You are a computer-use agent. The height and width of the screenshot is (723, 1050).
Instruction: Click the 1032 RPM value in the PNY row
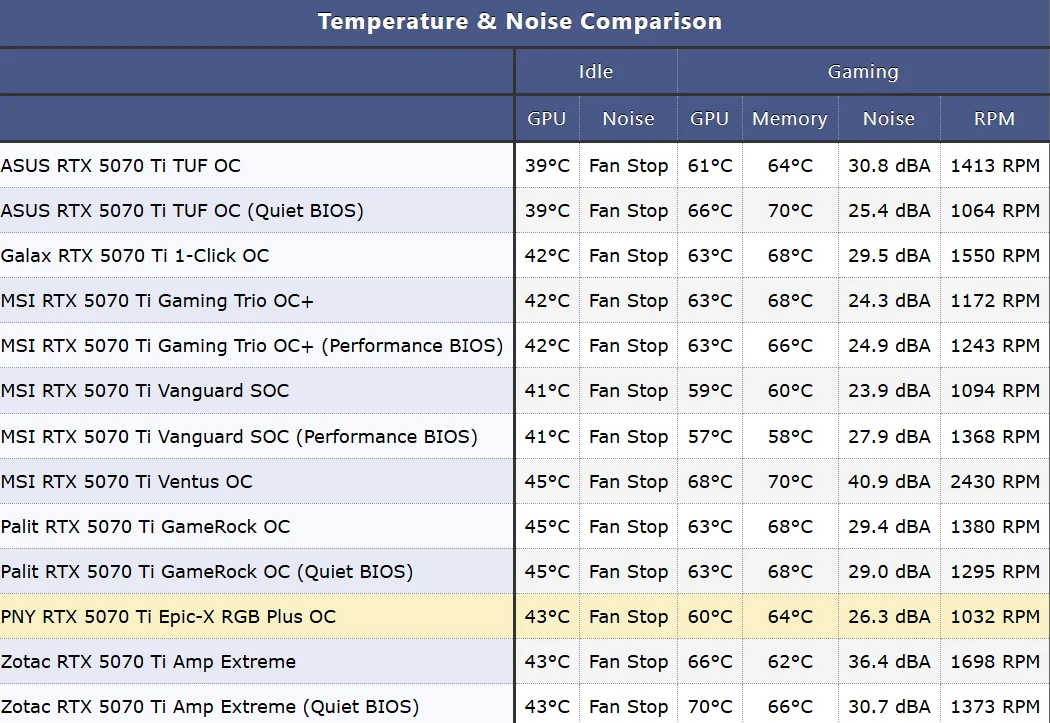995,617
